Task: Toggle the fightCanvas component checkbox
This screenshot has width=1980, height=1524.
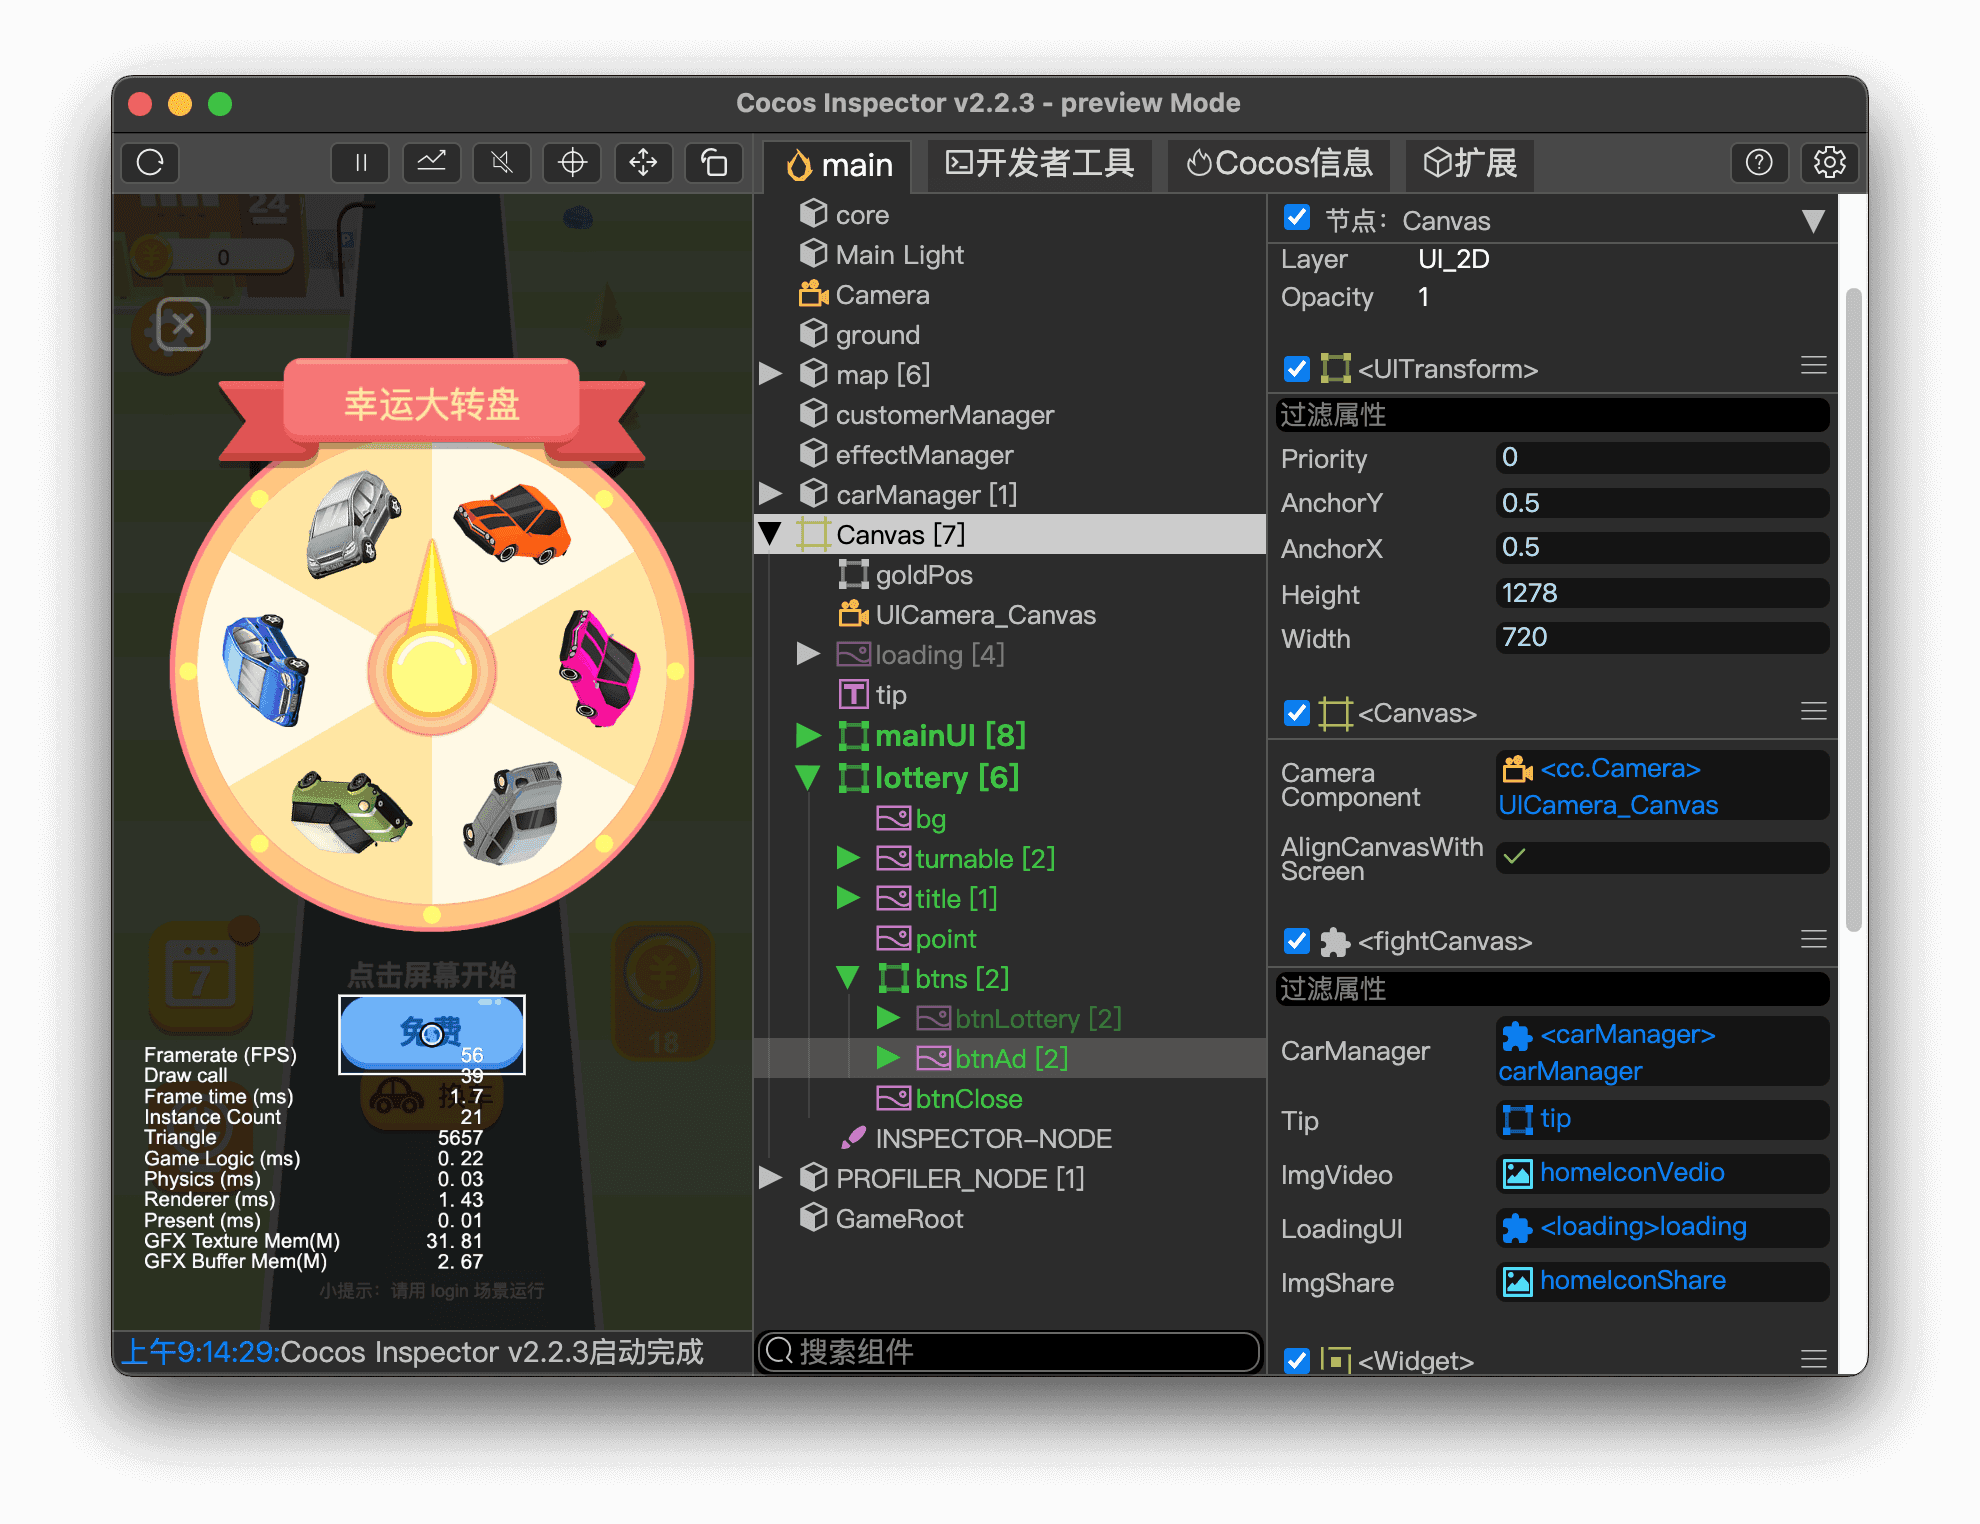Action: [1296, 941]
